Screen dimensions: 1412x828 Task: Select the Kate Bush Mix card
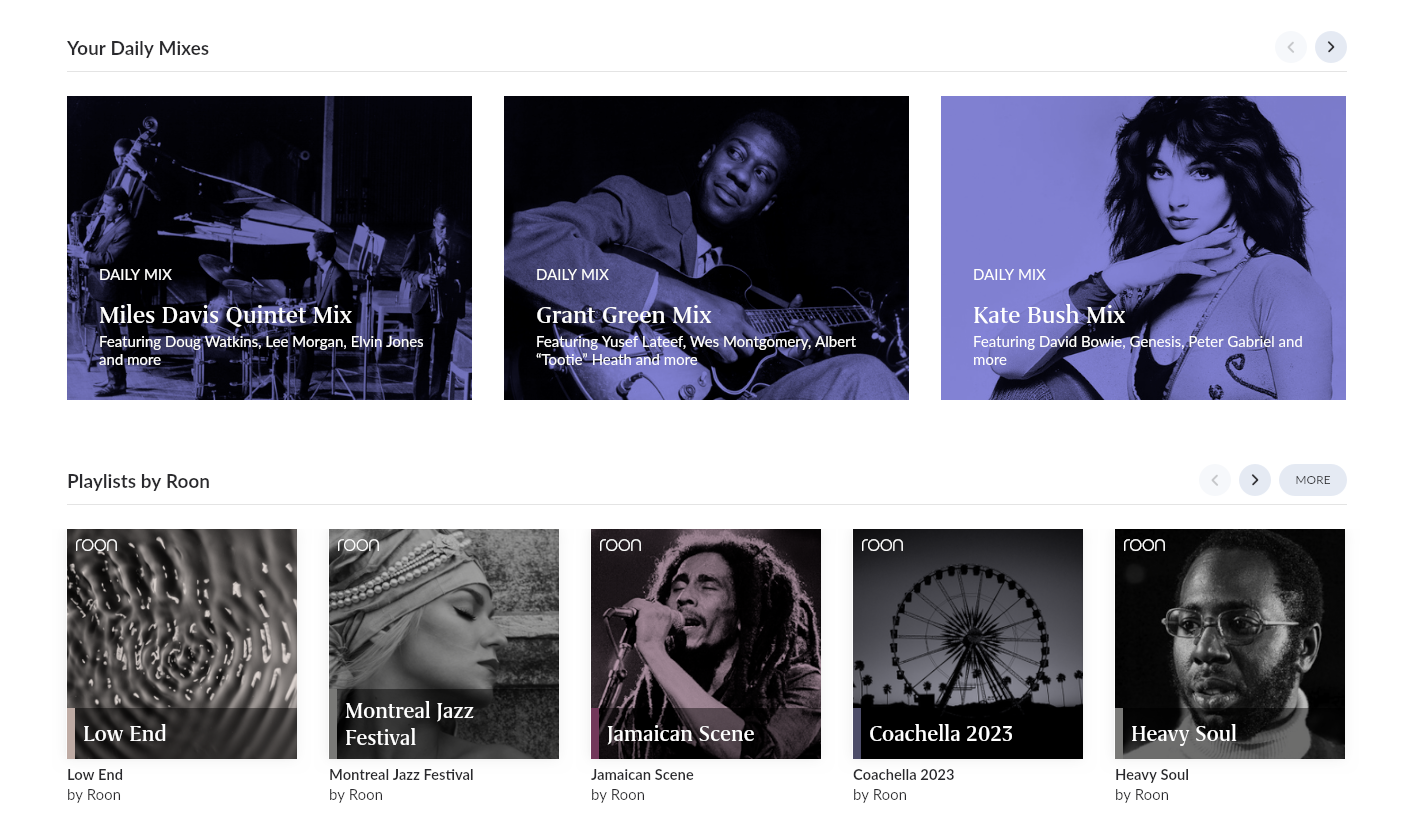[1143, 248]
